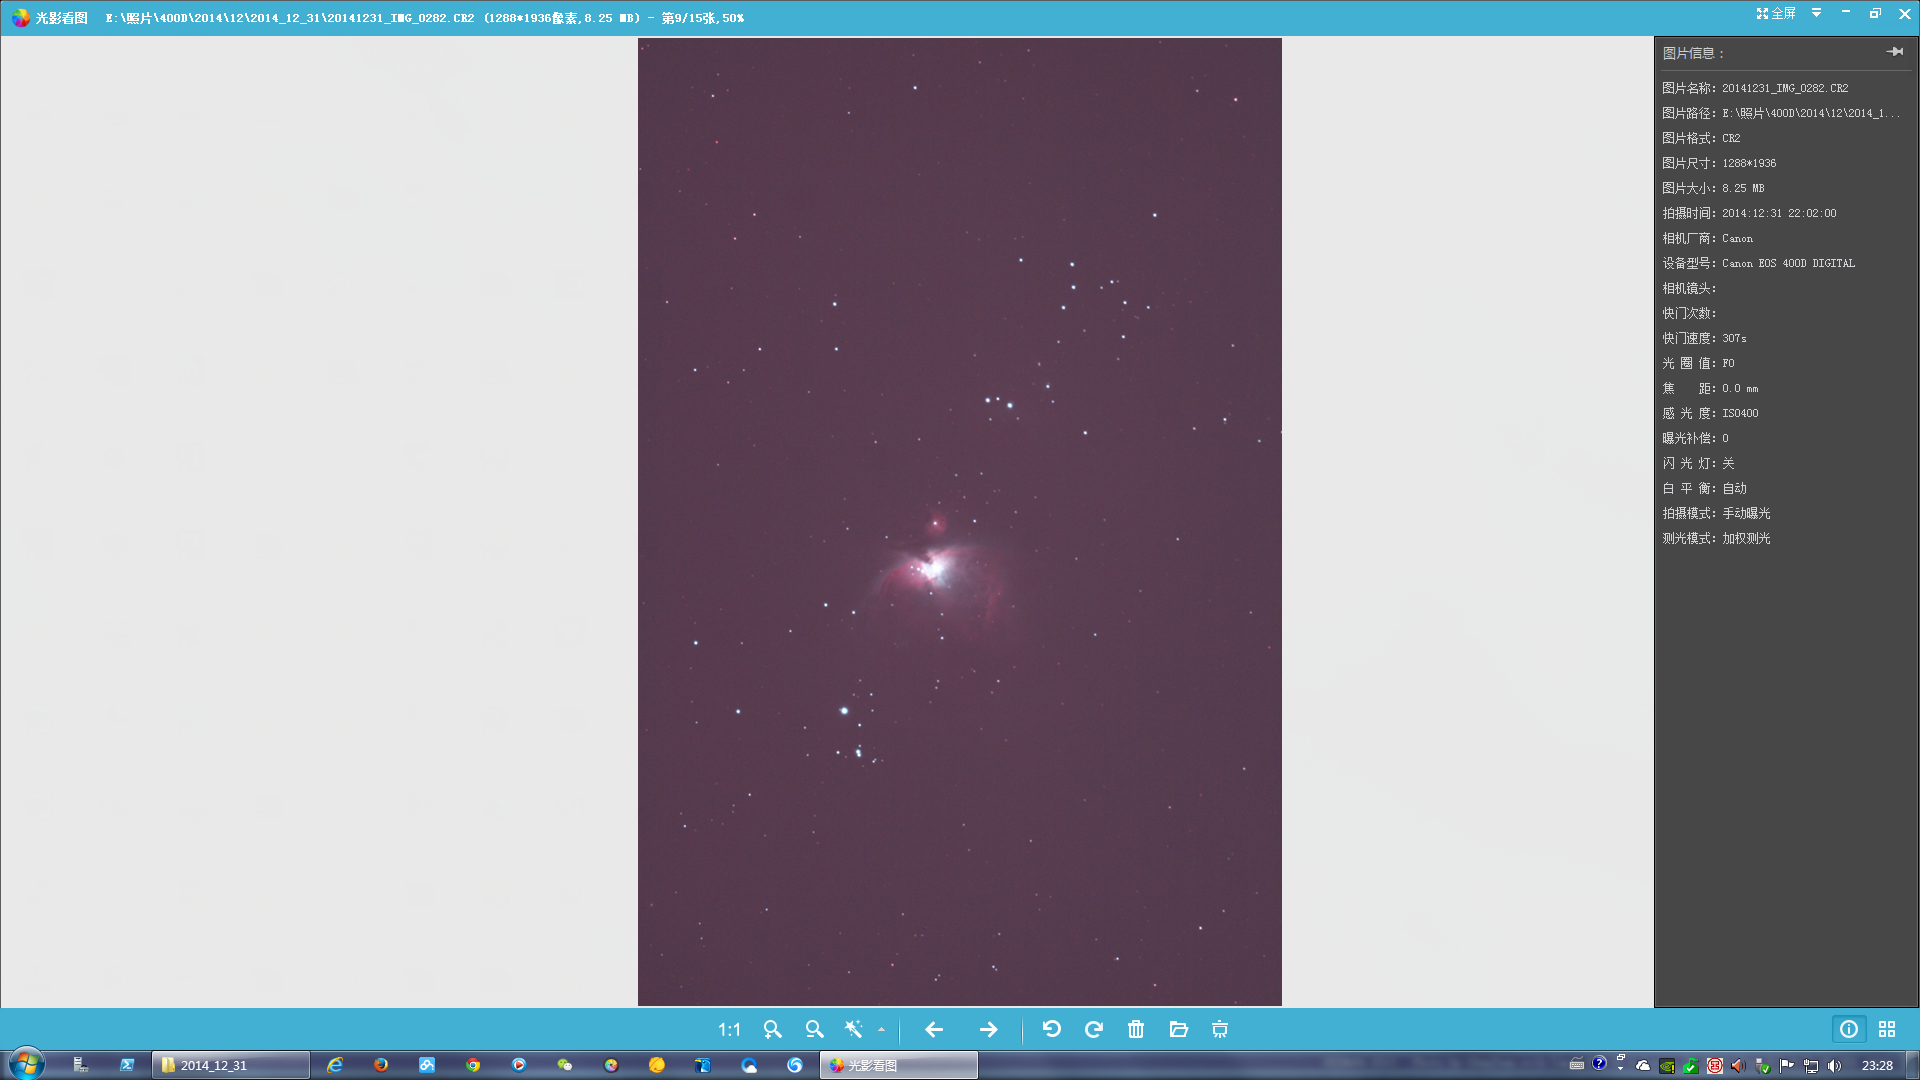This screenshot has width=1920, height=1080.
Task: Delete the current image with trash icon
Action: click(x=1136, y=1029)
